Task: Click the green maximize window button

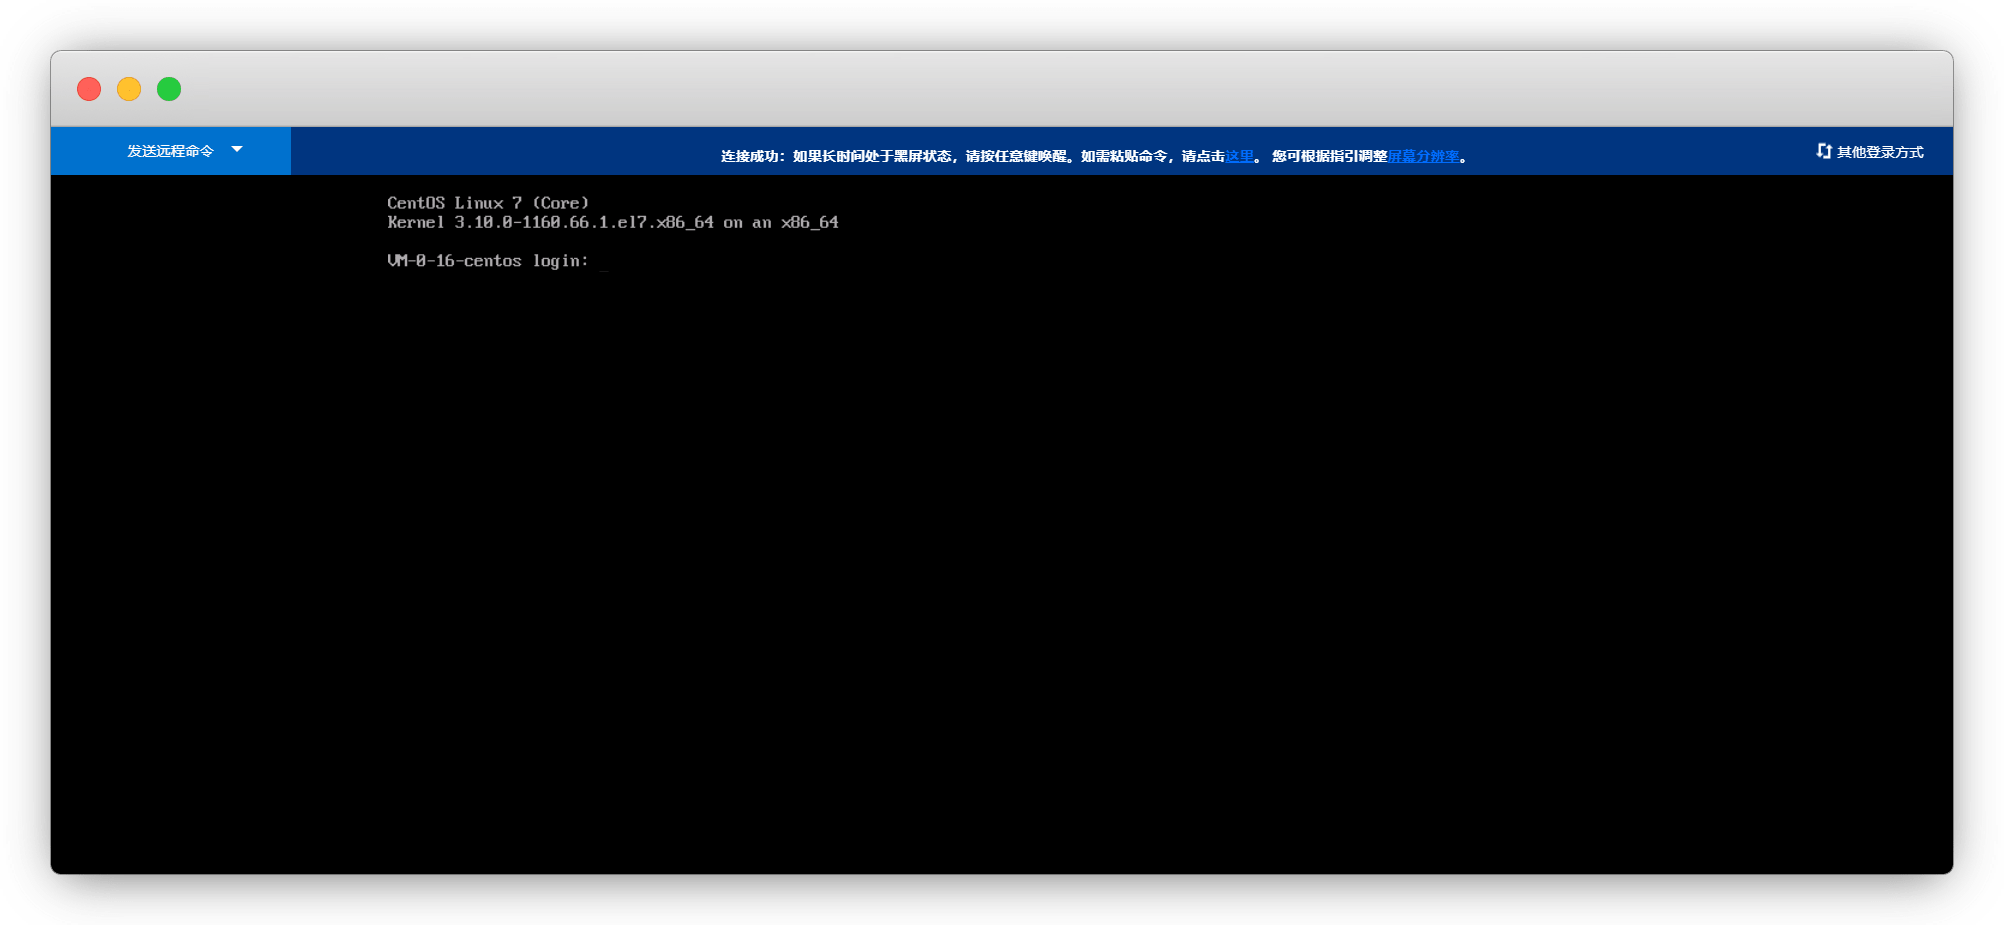Action: [x=169, y=89]
